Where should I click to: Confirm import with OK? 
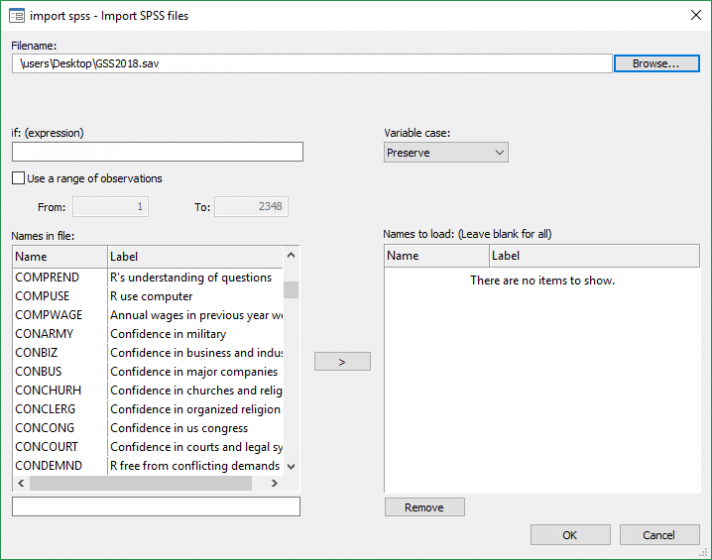(570, 535)
